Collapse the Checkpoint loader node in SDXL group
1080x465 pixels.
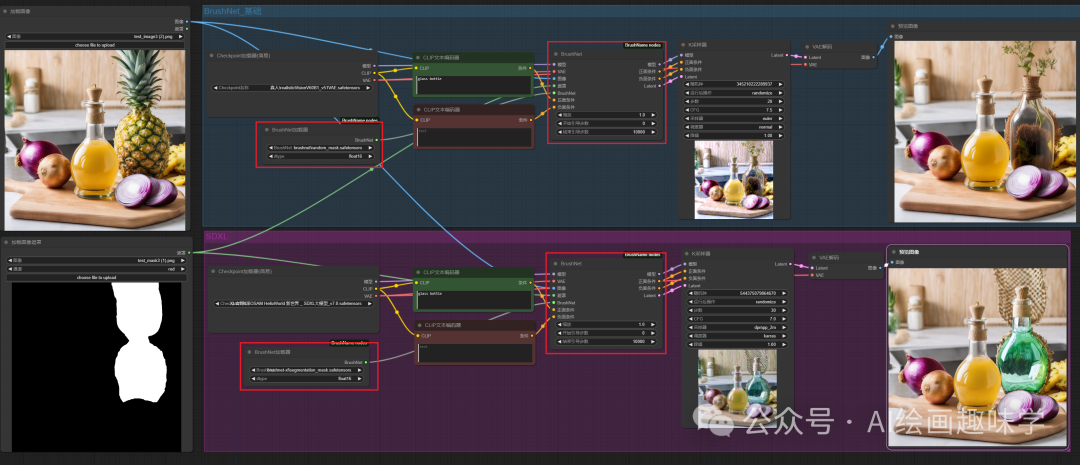point(212,271)
